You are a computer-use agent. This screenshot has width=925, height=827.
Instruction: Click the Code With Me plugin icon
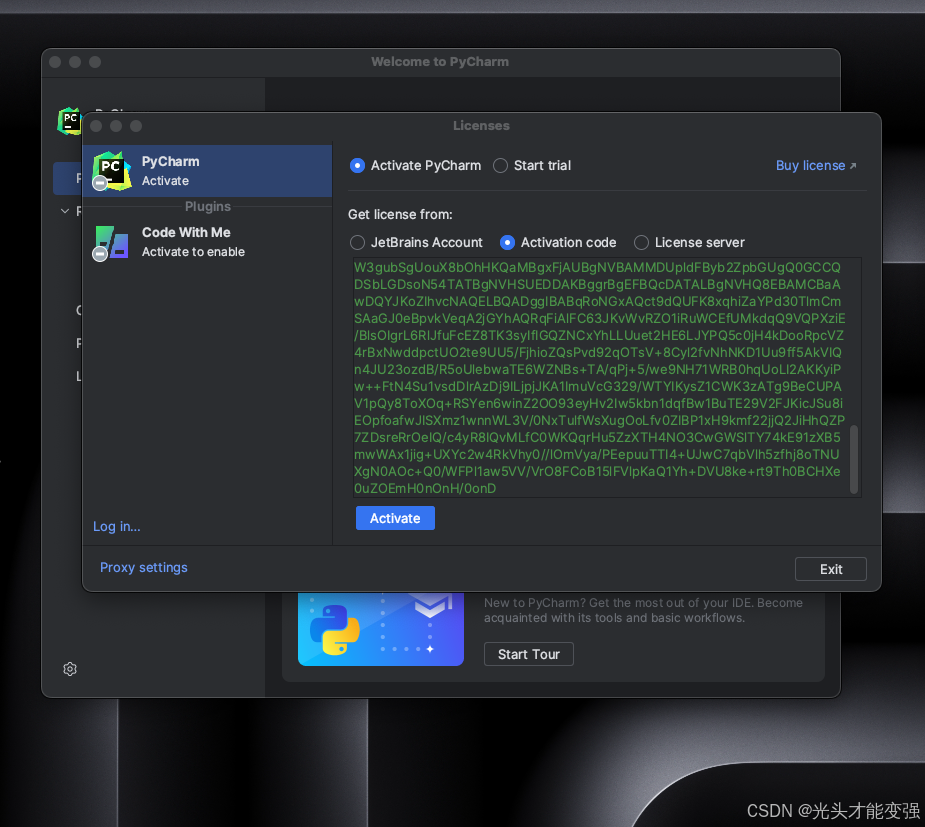[111, 242]
